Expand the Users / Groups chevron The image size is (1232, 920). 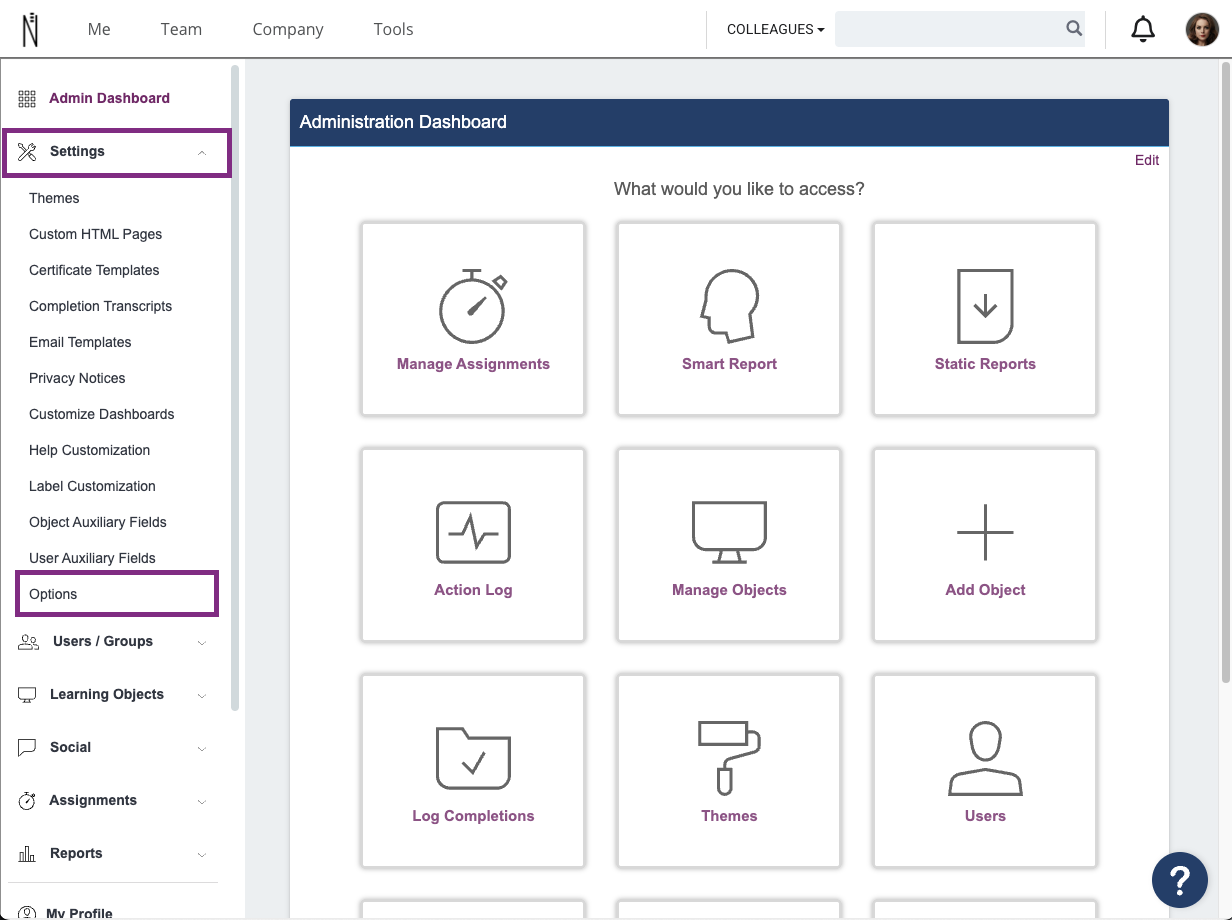(x=201, y=643)
